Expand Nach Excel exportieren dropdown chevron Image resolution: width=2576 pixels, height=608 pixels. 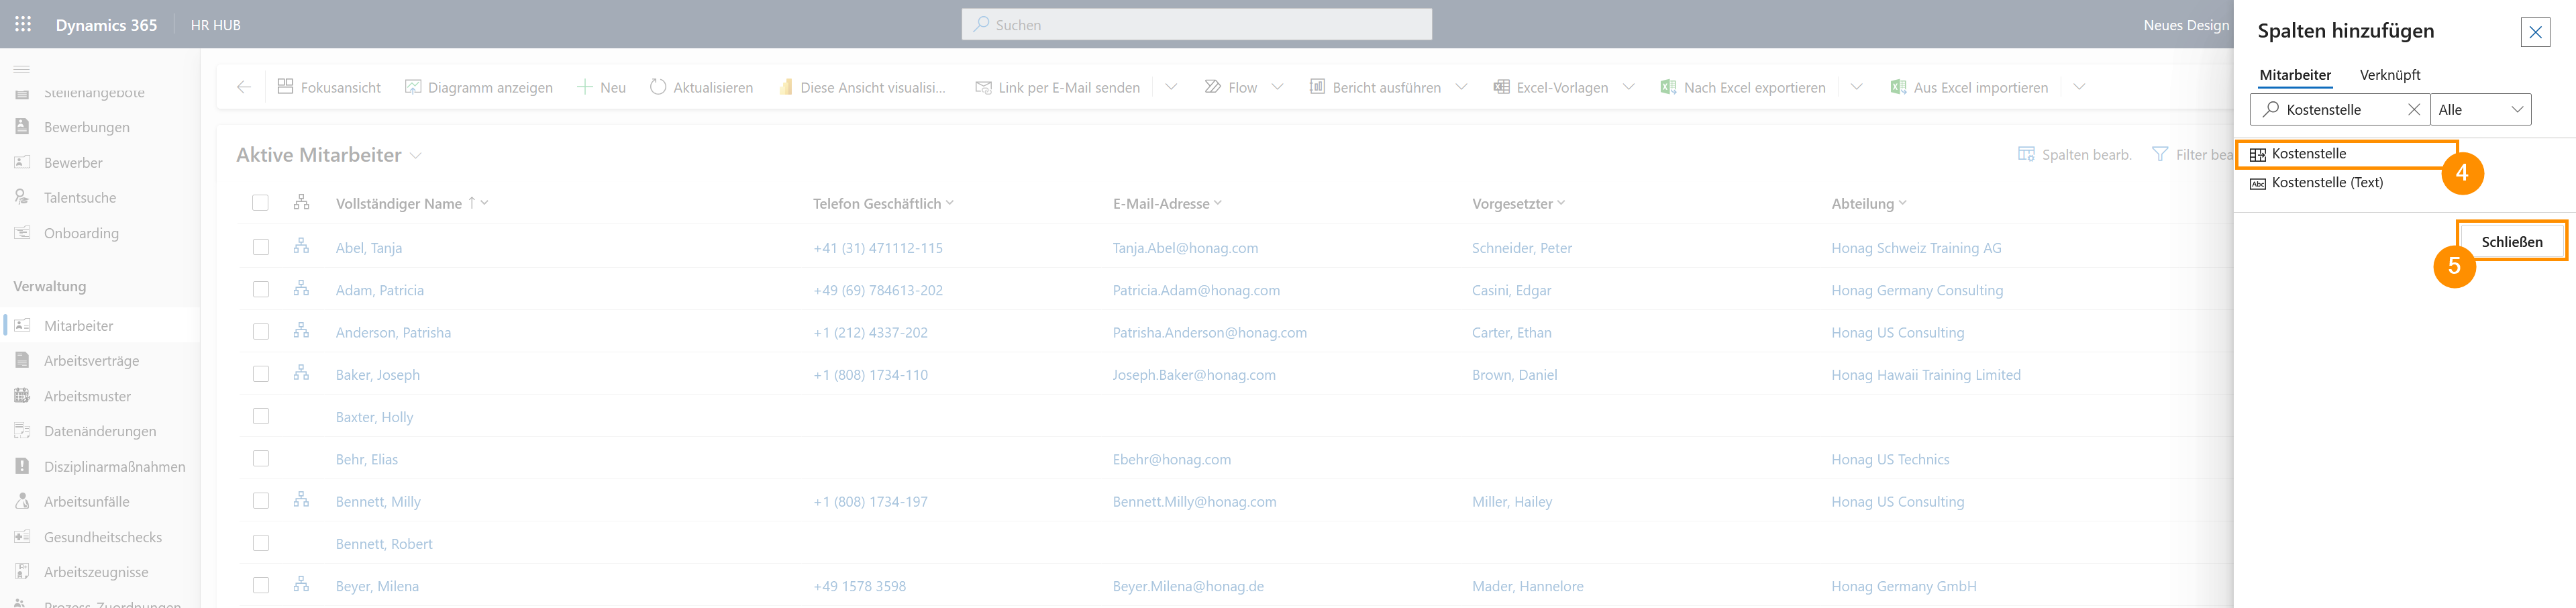tap(1856, 87)
